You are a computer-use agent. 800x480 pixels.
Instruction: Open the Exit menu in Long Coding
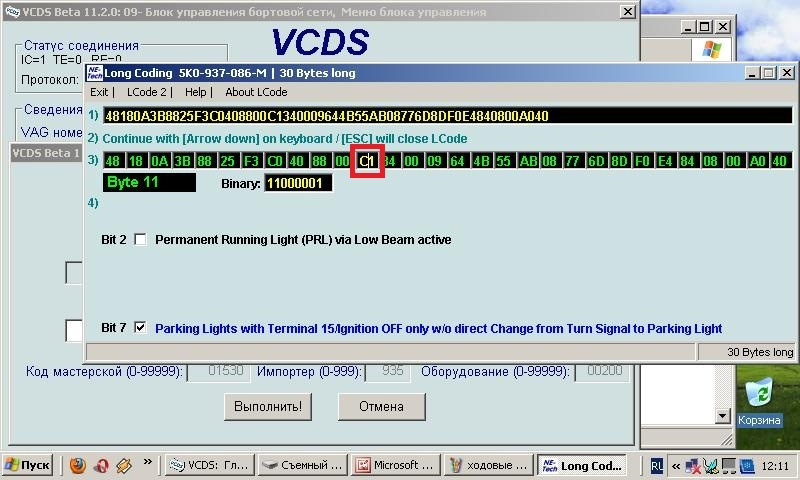click(99, 92)
